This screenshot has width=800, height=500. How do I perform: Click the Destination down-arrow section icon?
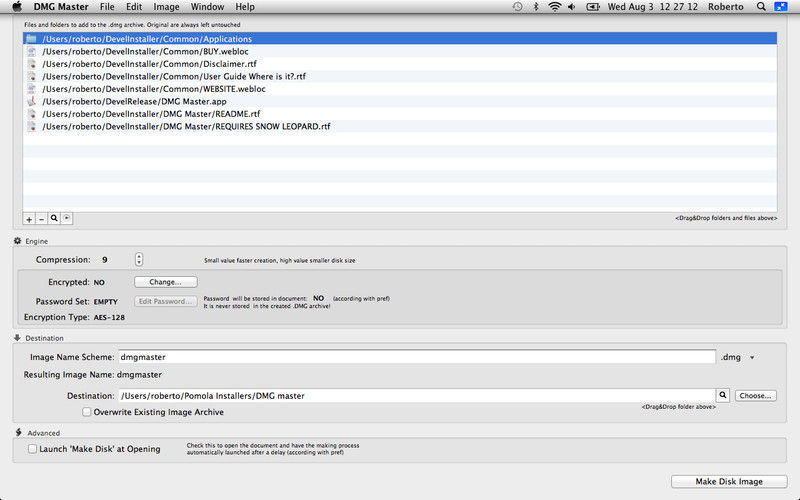[x=17, y=338]
